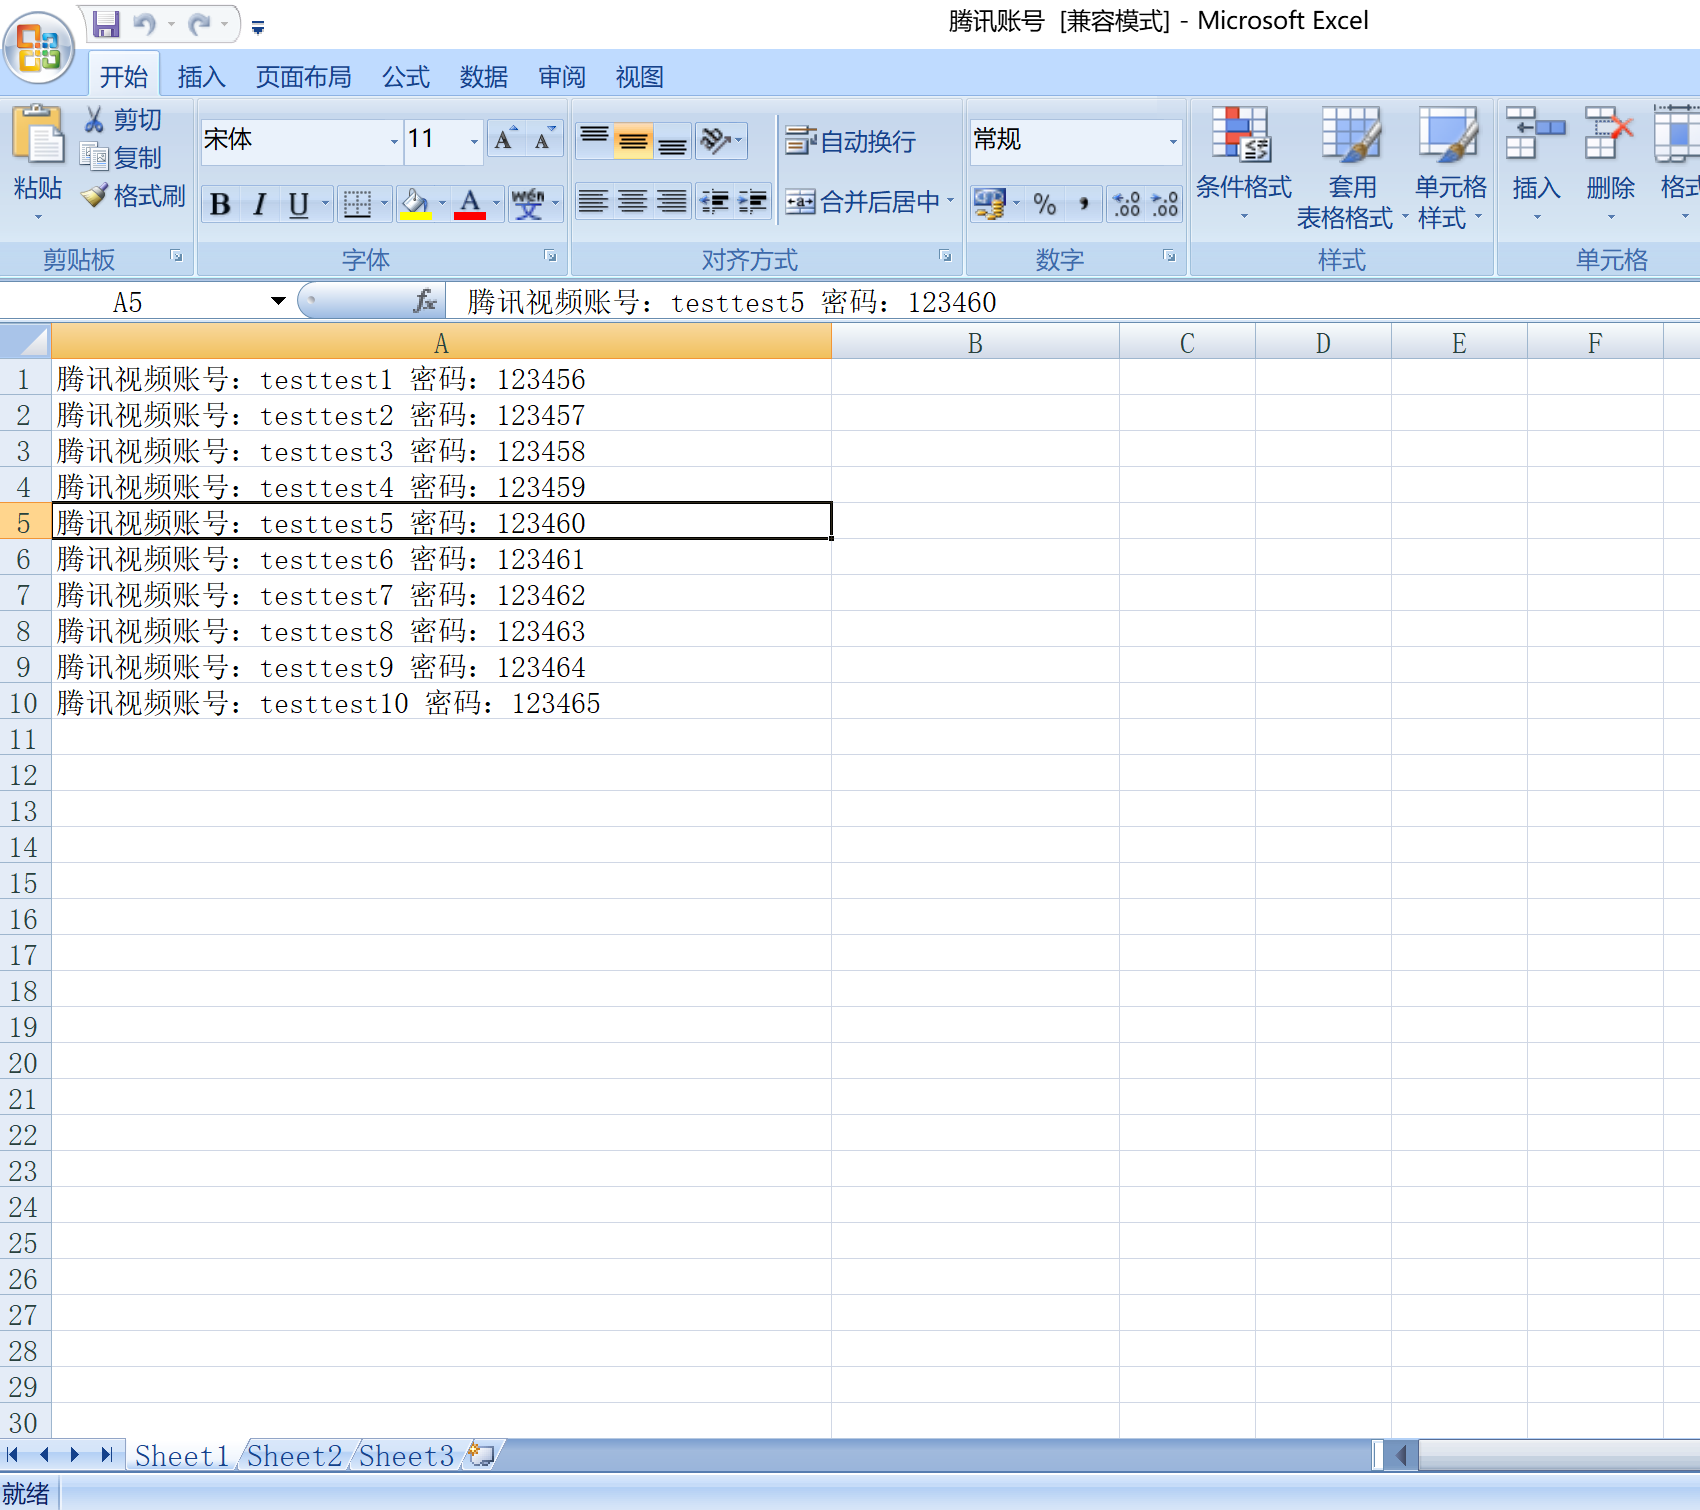Increase font size with the large A
Image resolution: width=1700 pixels, height=1510 pixels.
click(x=505, y=140)
